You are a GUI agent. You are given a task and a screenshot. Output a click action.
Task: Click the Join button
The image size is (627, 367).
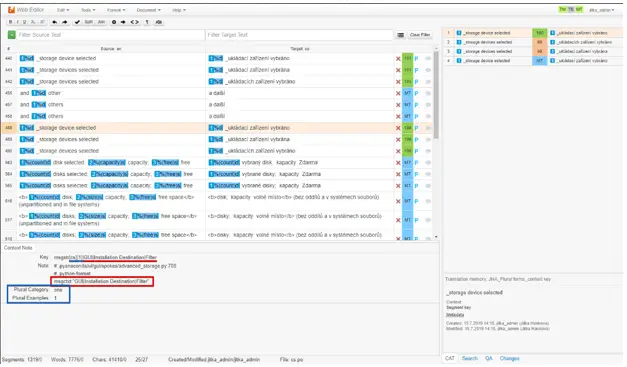coord(101,22)
